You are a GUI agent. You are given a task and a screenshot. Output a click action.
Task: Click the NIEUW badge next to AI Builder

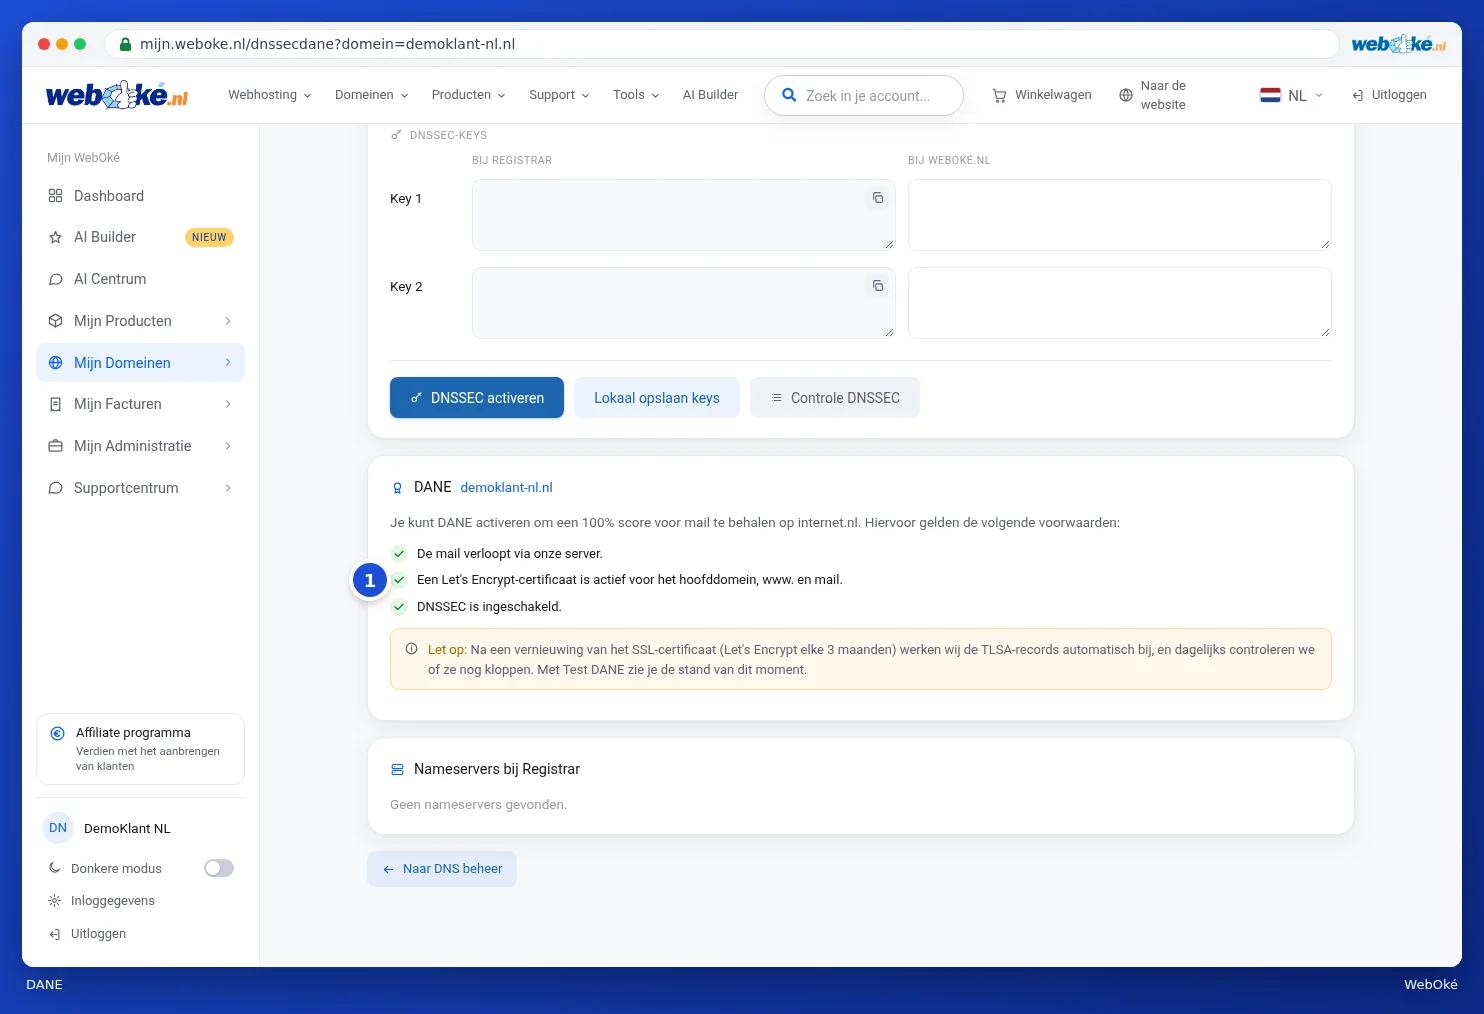[x=209, y=237]
